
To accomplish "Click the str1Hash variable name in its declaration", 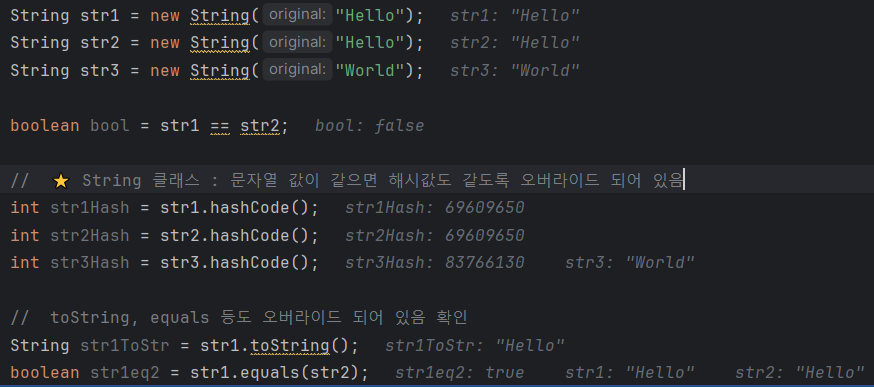I will coord(90,208).
